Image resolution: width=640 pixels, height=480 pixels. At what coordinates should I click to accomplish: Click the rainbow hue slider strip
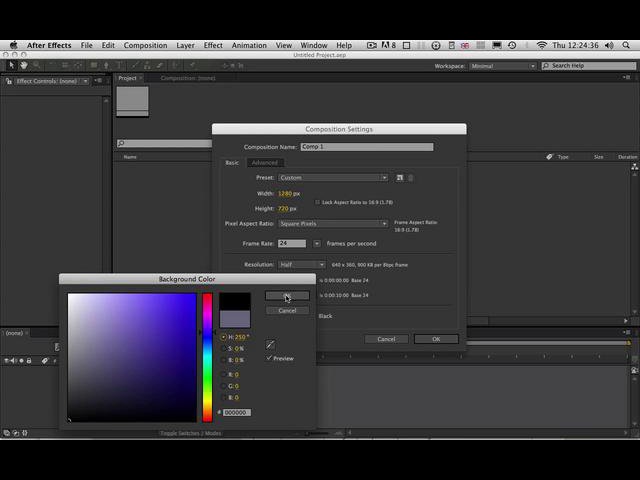208,357
